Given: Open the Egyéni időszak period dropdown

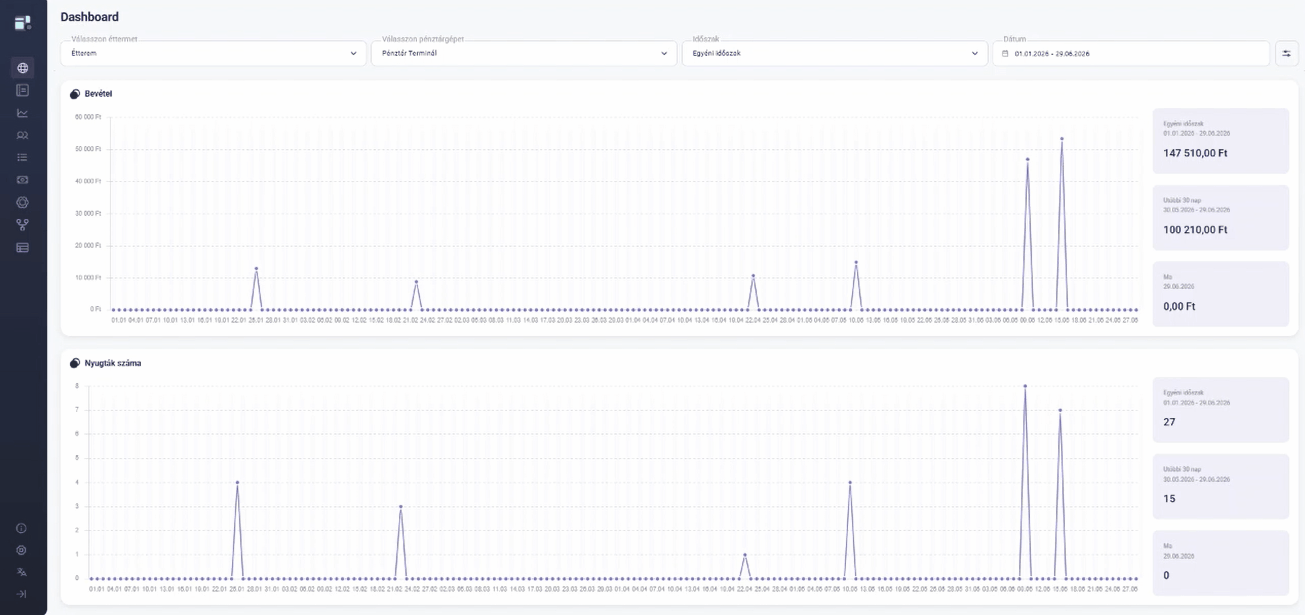Looking at the screenshot, I should coord(835,54).
